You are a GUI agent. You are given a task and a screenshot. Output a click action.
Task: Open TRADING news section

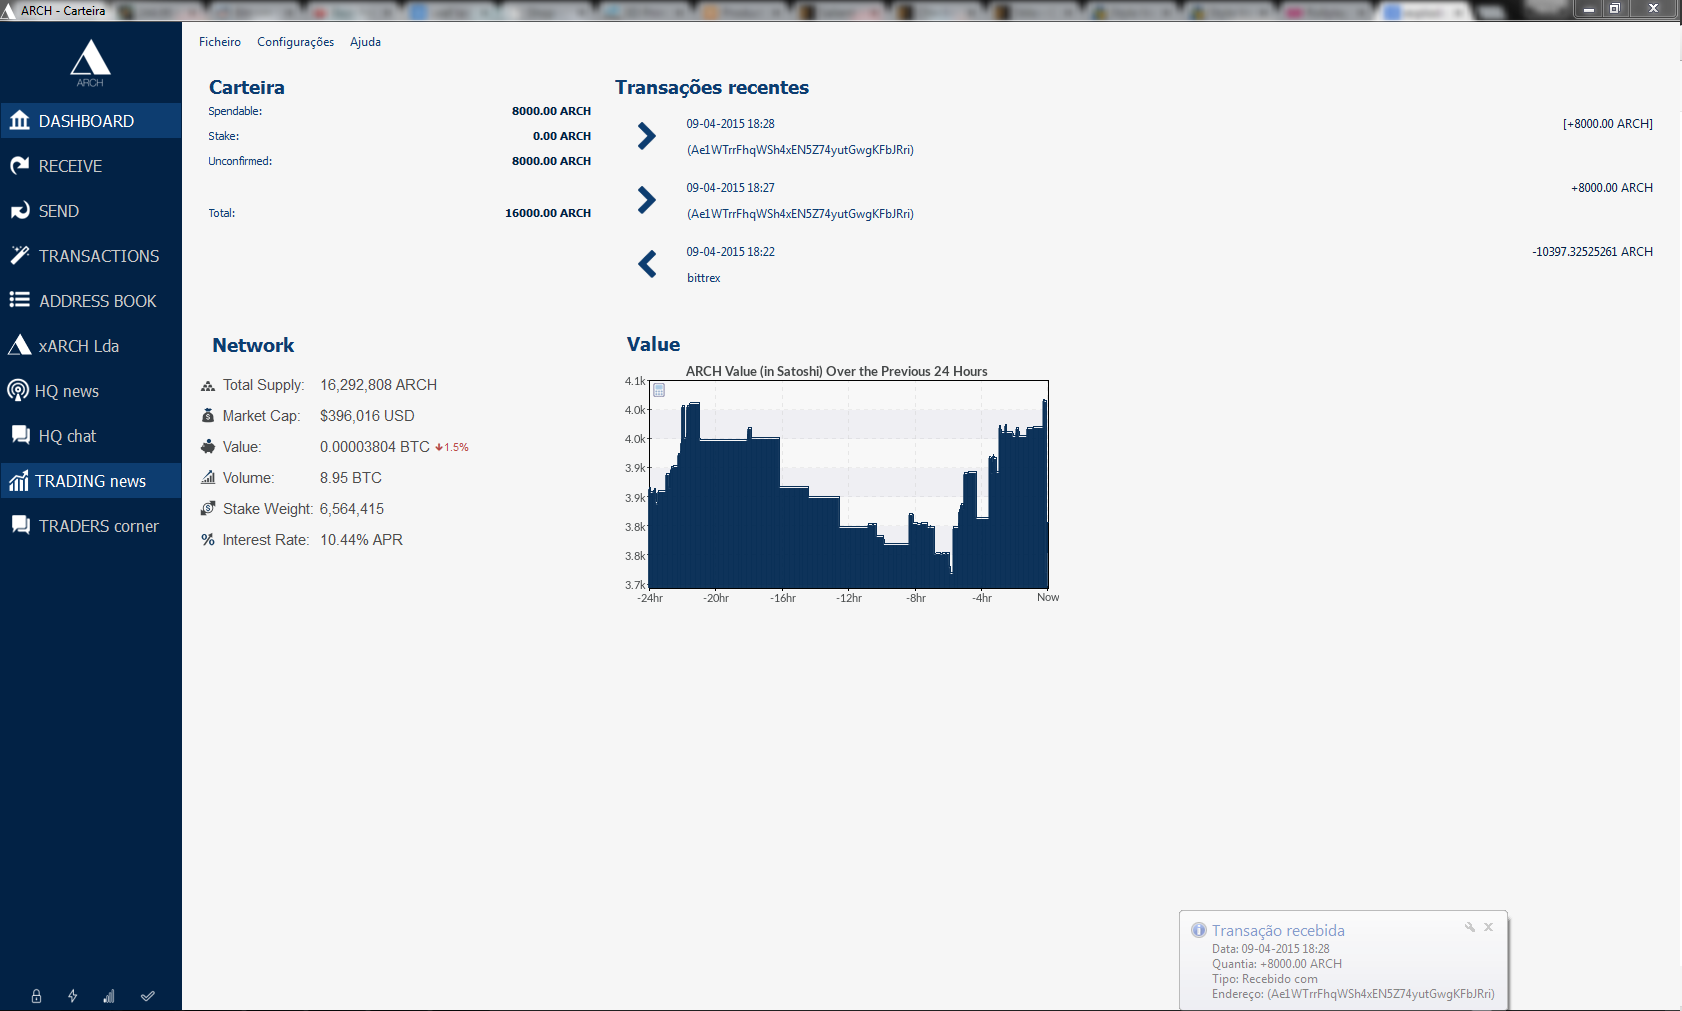click(90, 481)
